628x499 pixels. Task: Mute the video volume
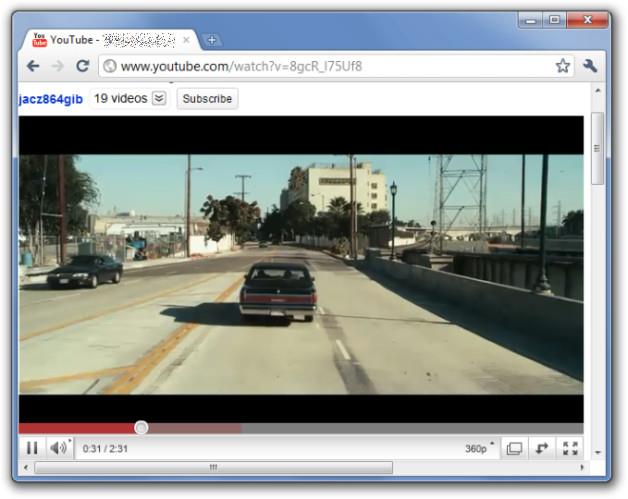(59, 448)
